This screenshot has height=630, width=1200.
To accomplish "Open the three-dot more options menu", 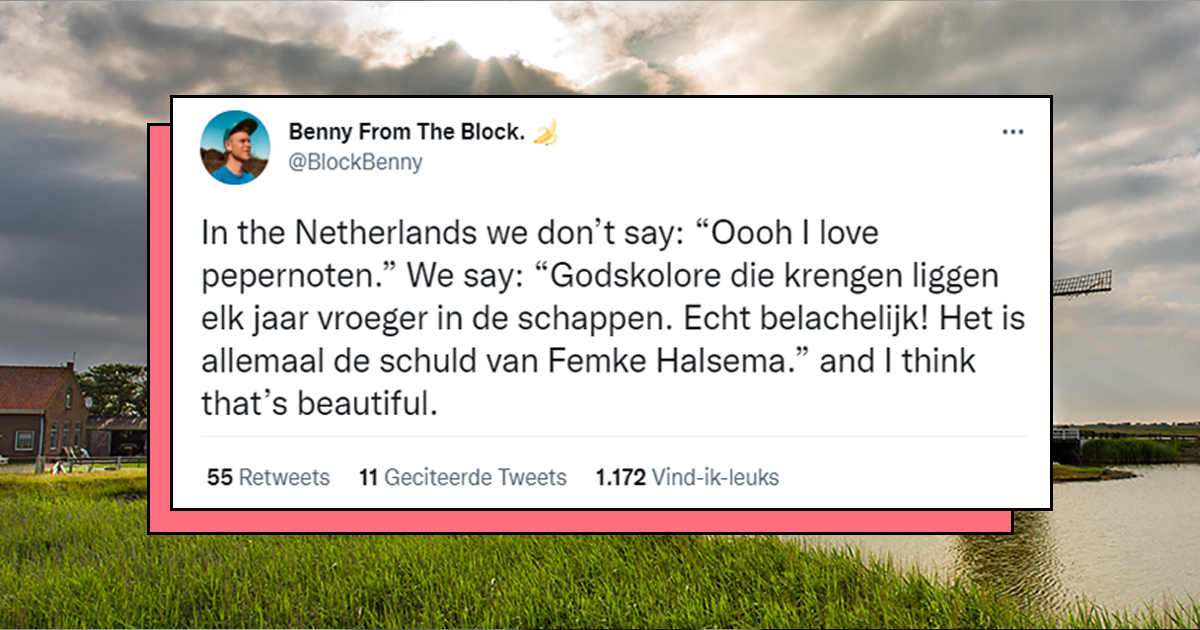I will pos(1012,132).
